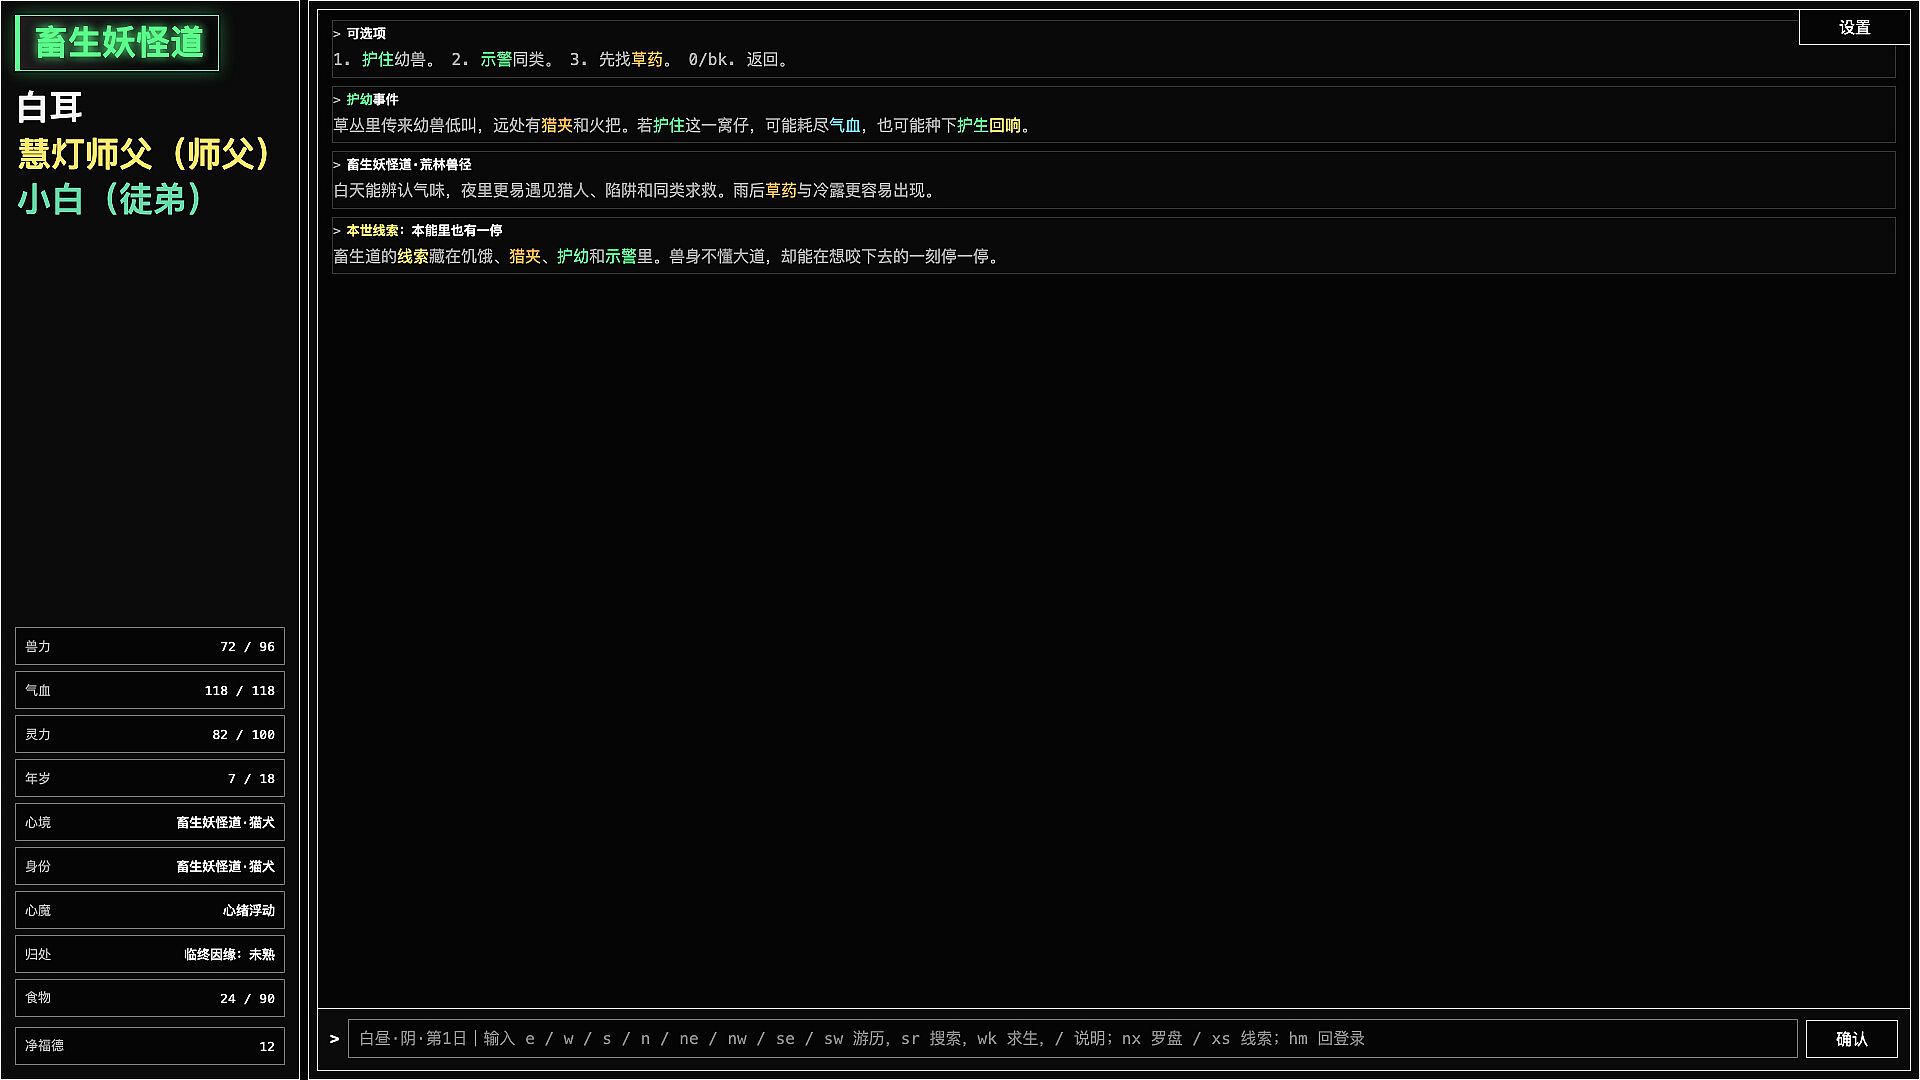Image resolution: width=1920 pixels, height=1080 pixels.
Task: Click the > prompt symbol beside the input
Action: [x=334, y=1039]
